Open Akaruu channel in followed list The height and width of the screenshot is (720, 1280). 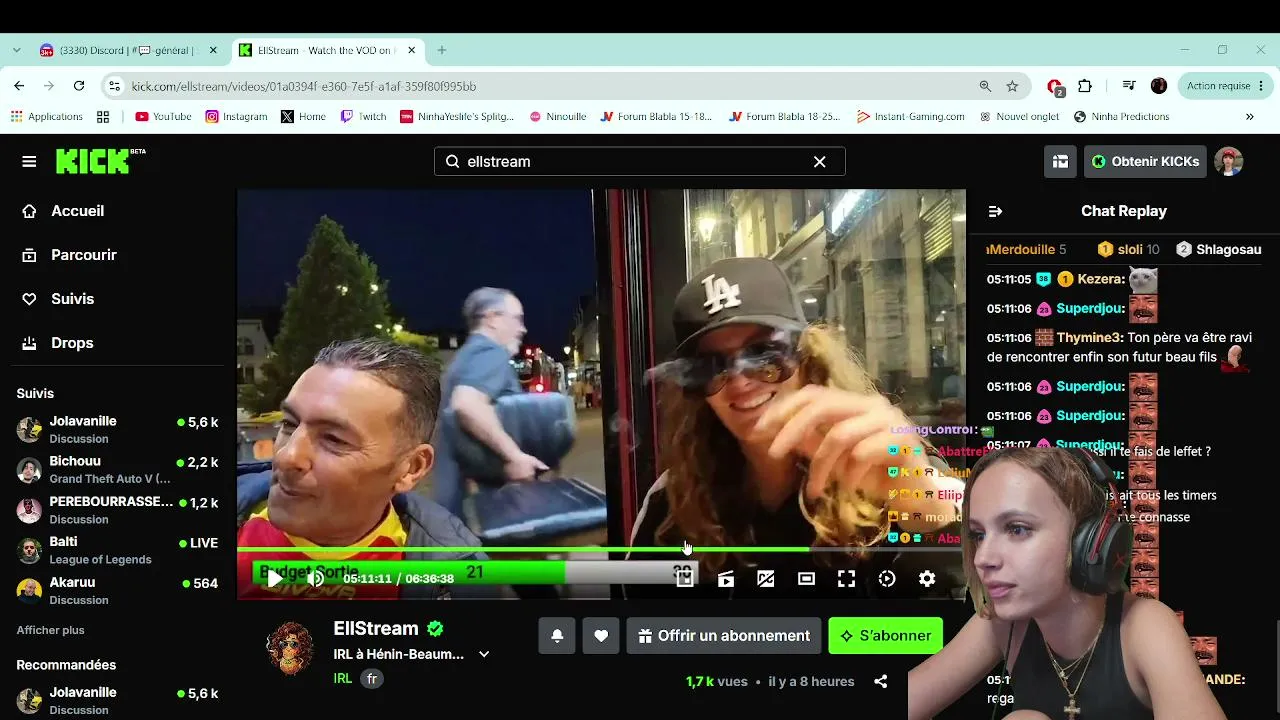118,590
